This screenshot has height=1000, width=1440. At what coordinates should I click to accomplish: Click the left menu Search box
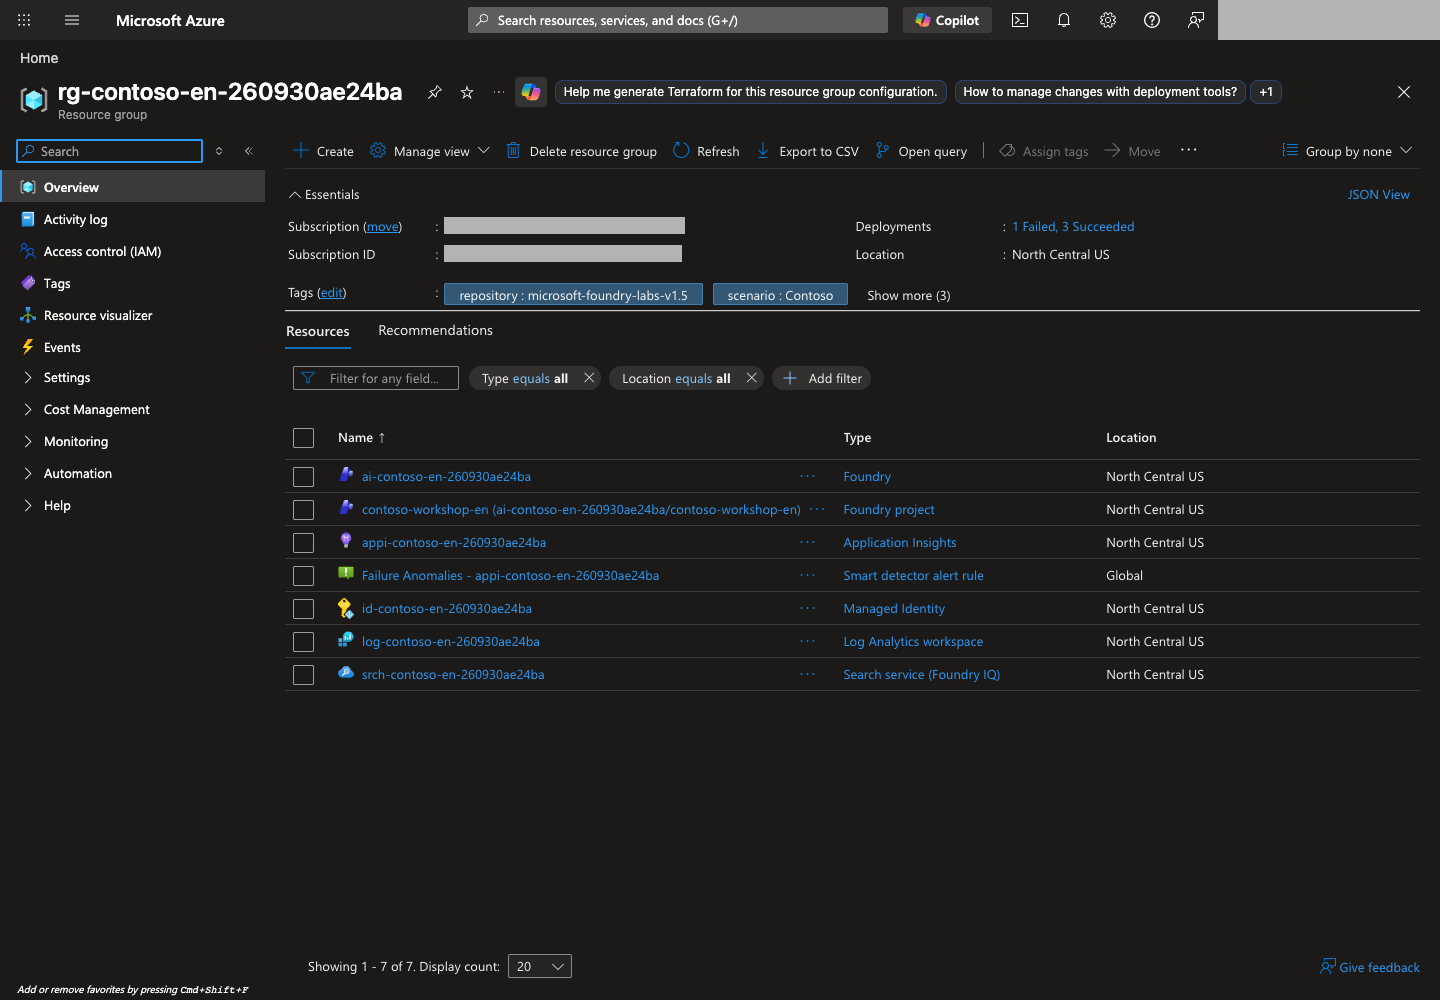click(110, 151)
